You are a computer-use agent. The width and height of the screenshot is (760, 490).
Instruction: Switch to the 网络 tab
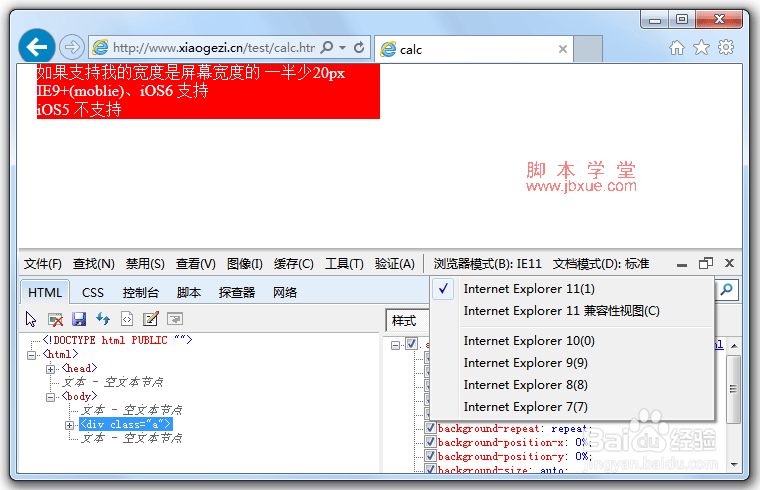pos(285,293)
